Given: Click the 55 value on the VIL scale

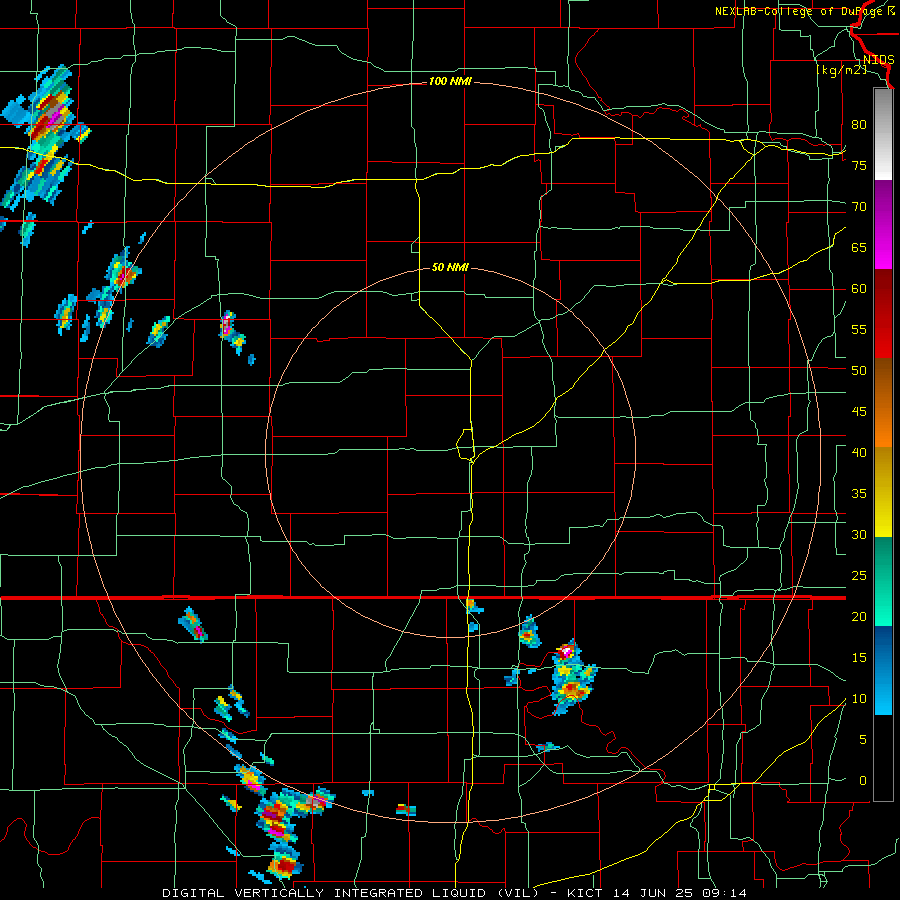Looking at the screenshot, I should (859, 329).
